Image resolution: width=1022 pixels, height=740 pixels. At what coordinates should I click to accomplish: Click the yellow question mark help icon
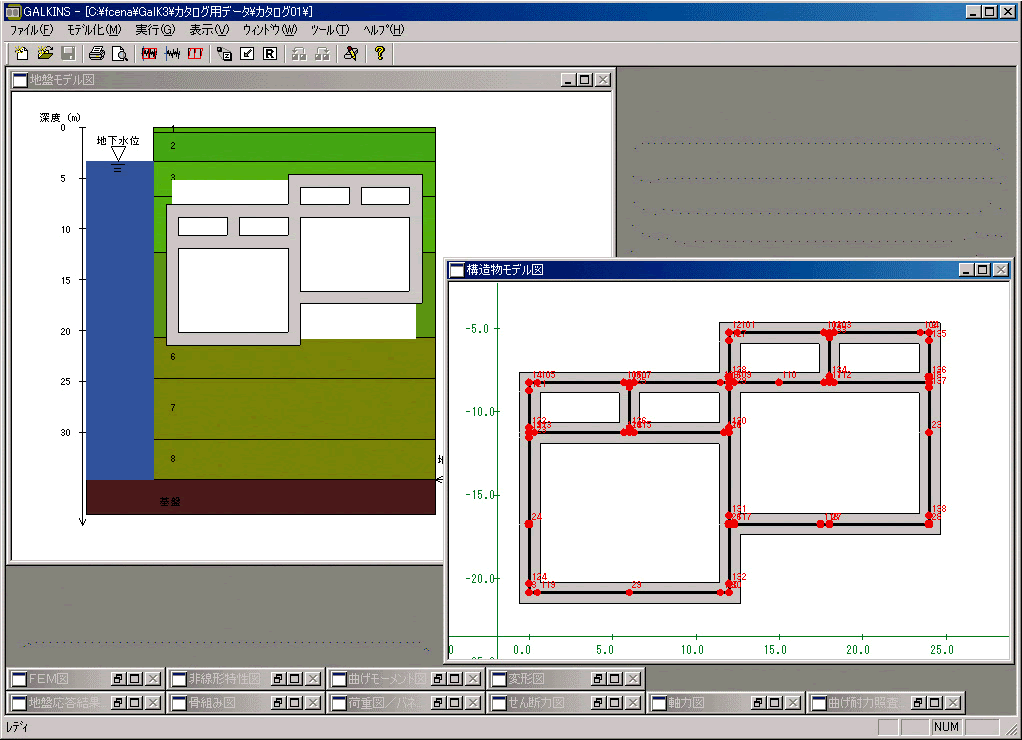(380, 53)
